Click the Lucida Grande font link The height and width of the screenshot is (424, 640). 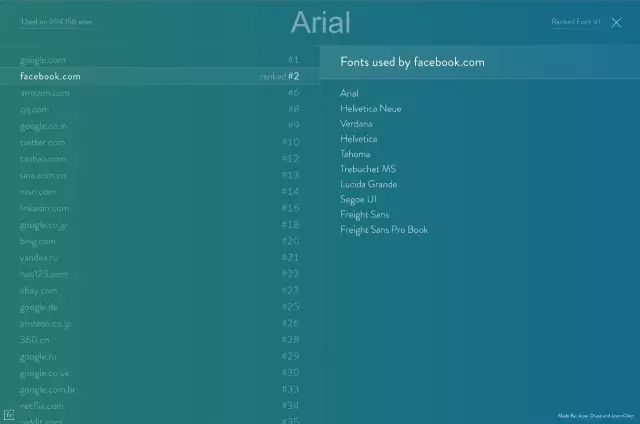click(x=369, y=184)
